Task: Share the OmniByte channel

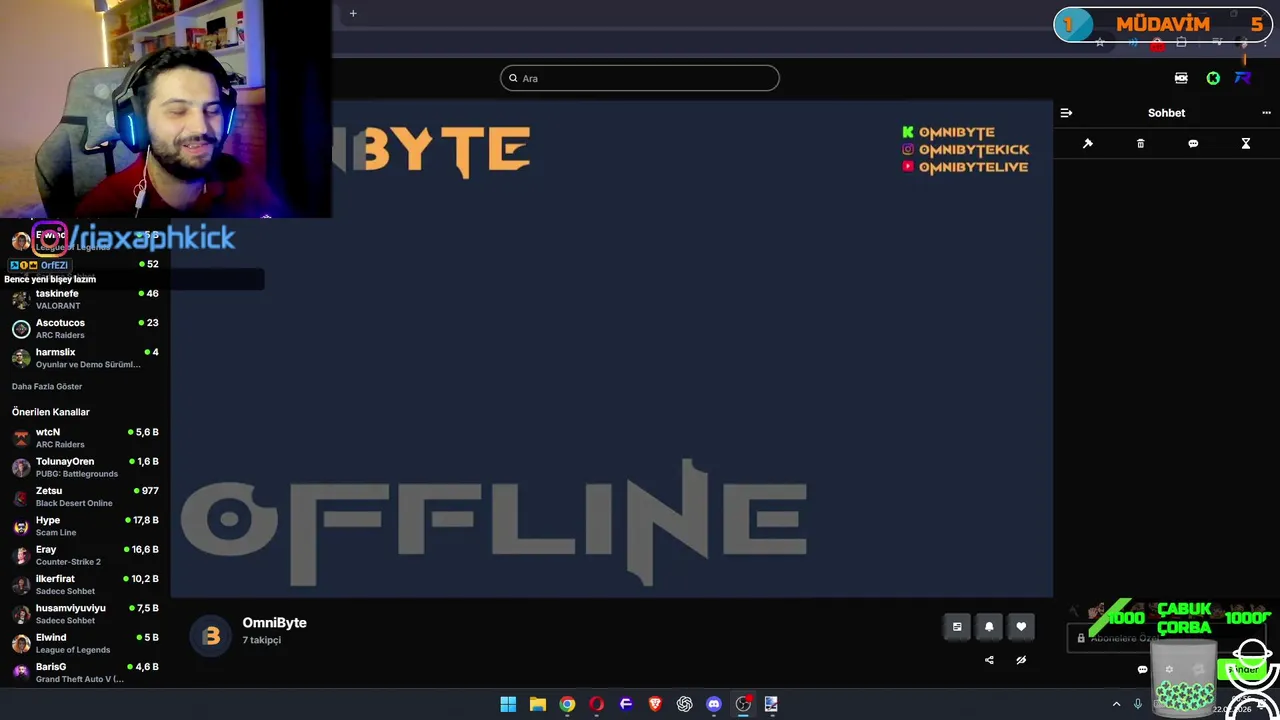Action: [989, 660]
